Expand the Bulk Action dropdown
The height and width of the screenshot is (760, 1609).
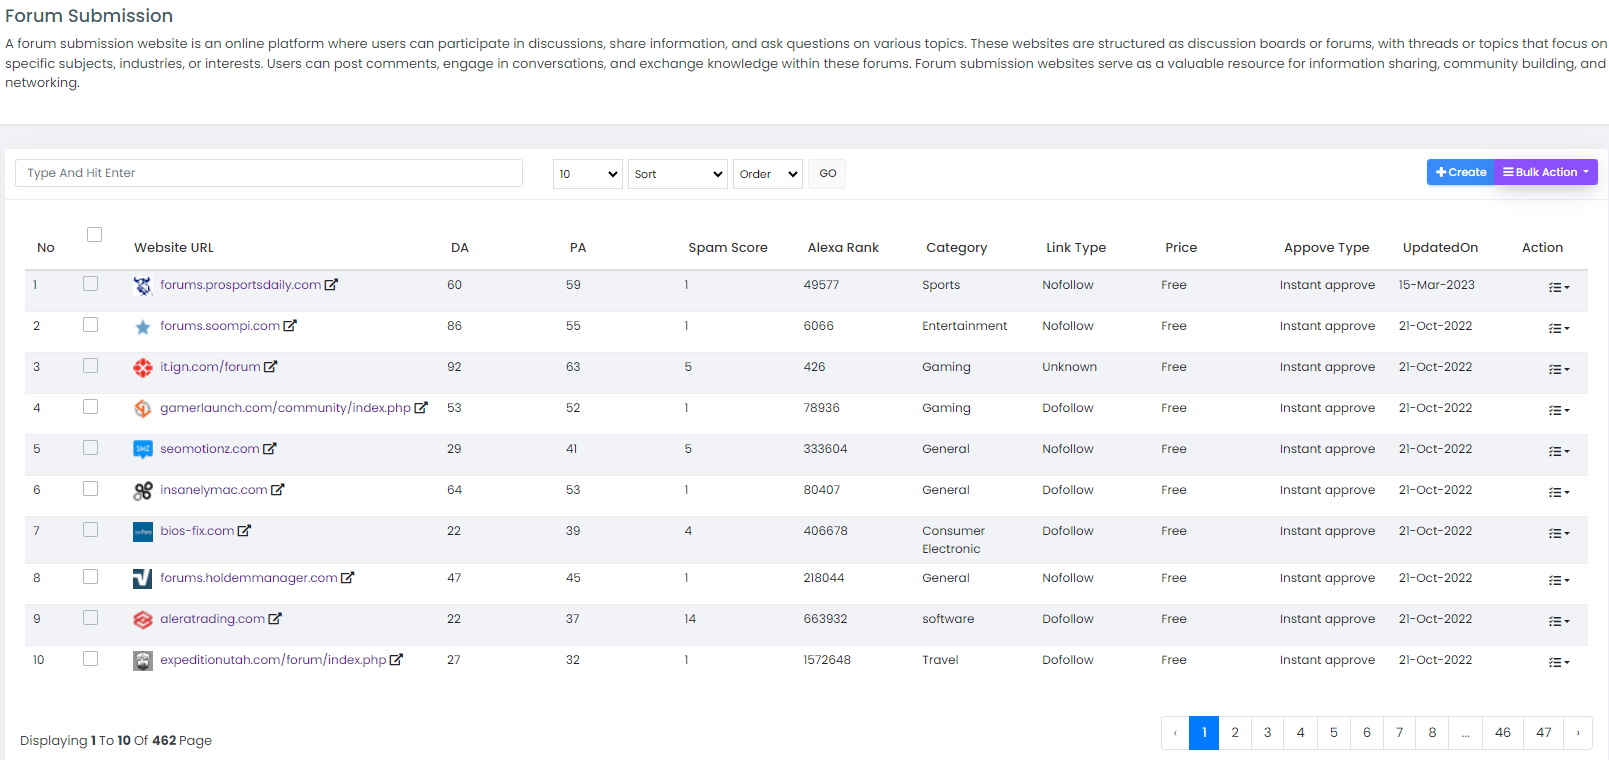tap(1546, 172)
